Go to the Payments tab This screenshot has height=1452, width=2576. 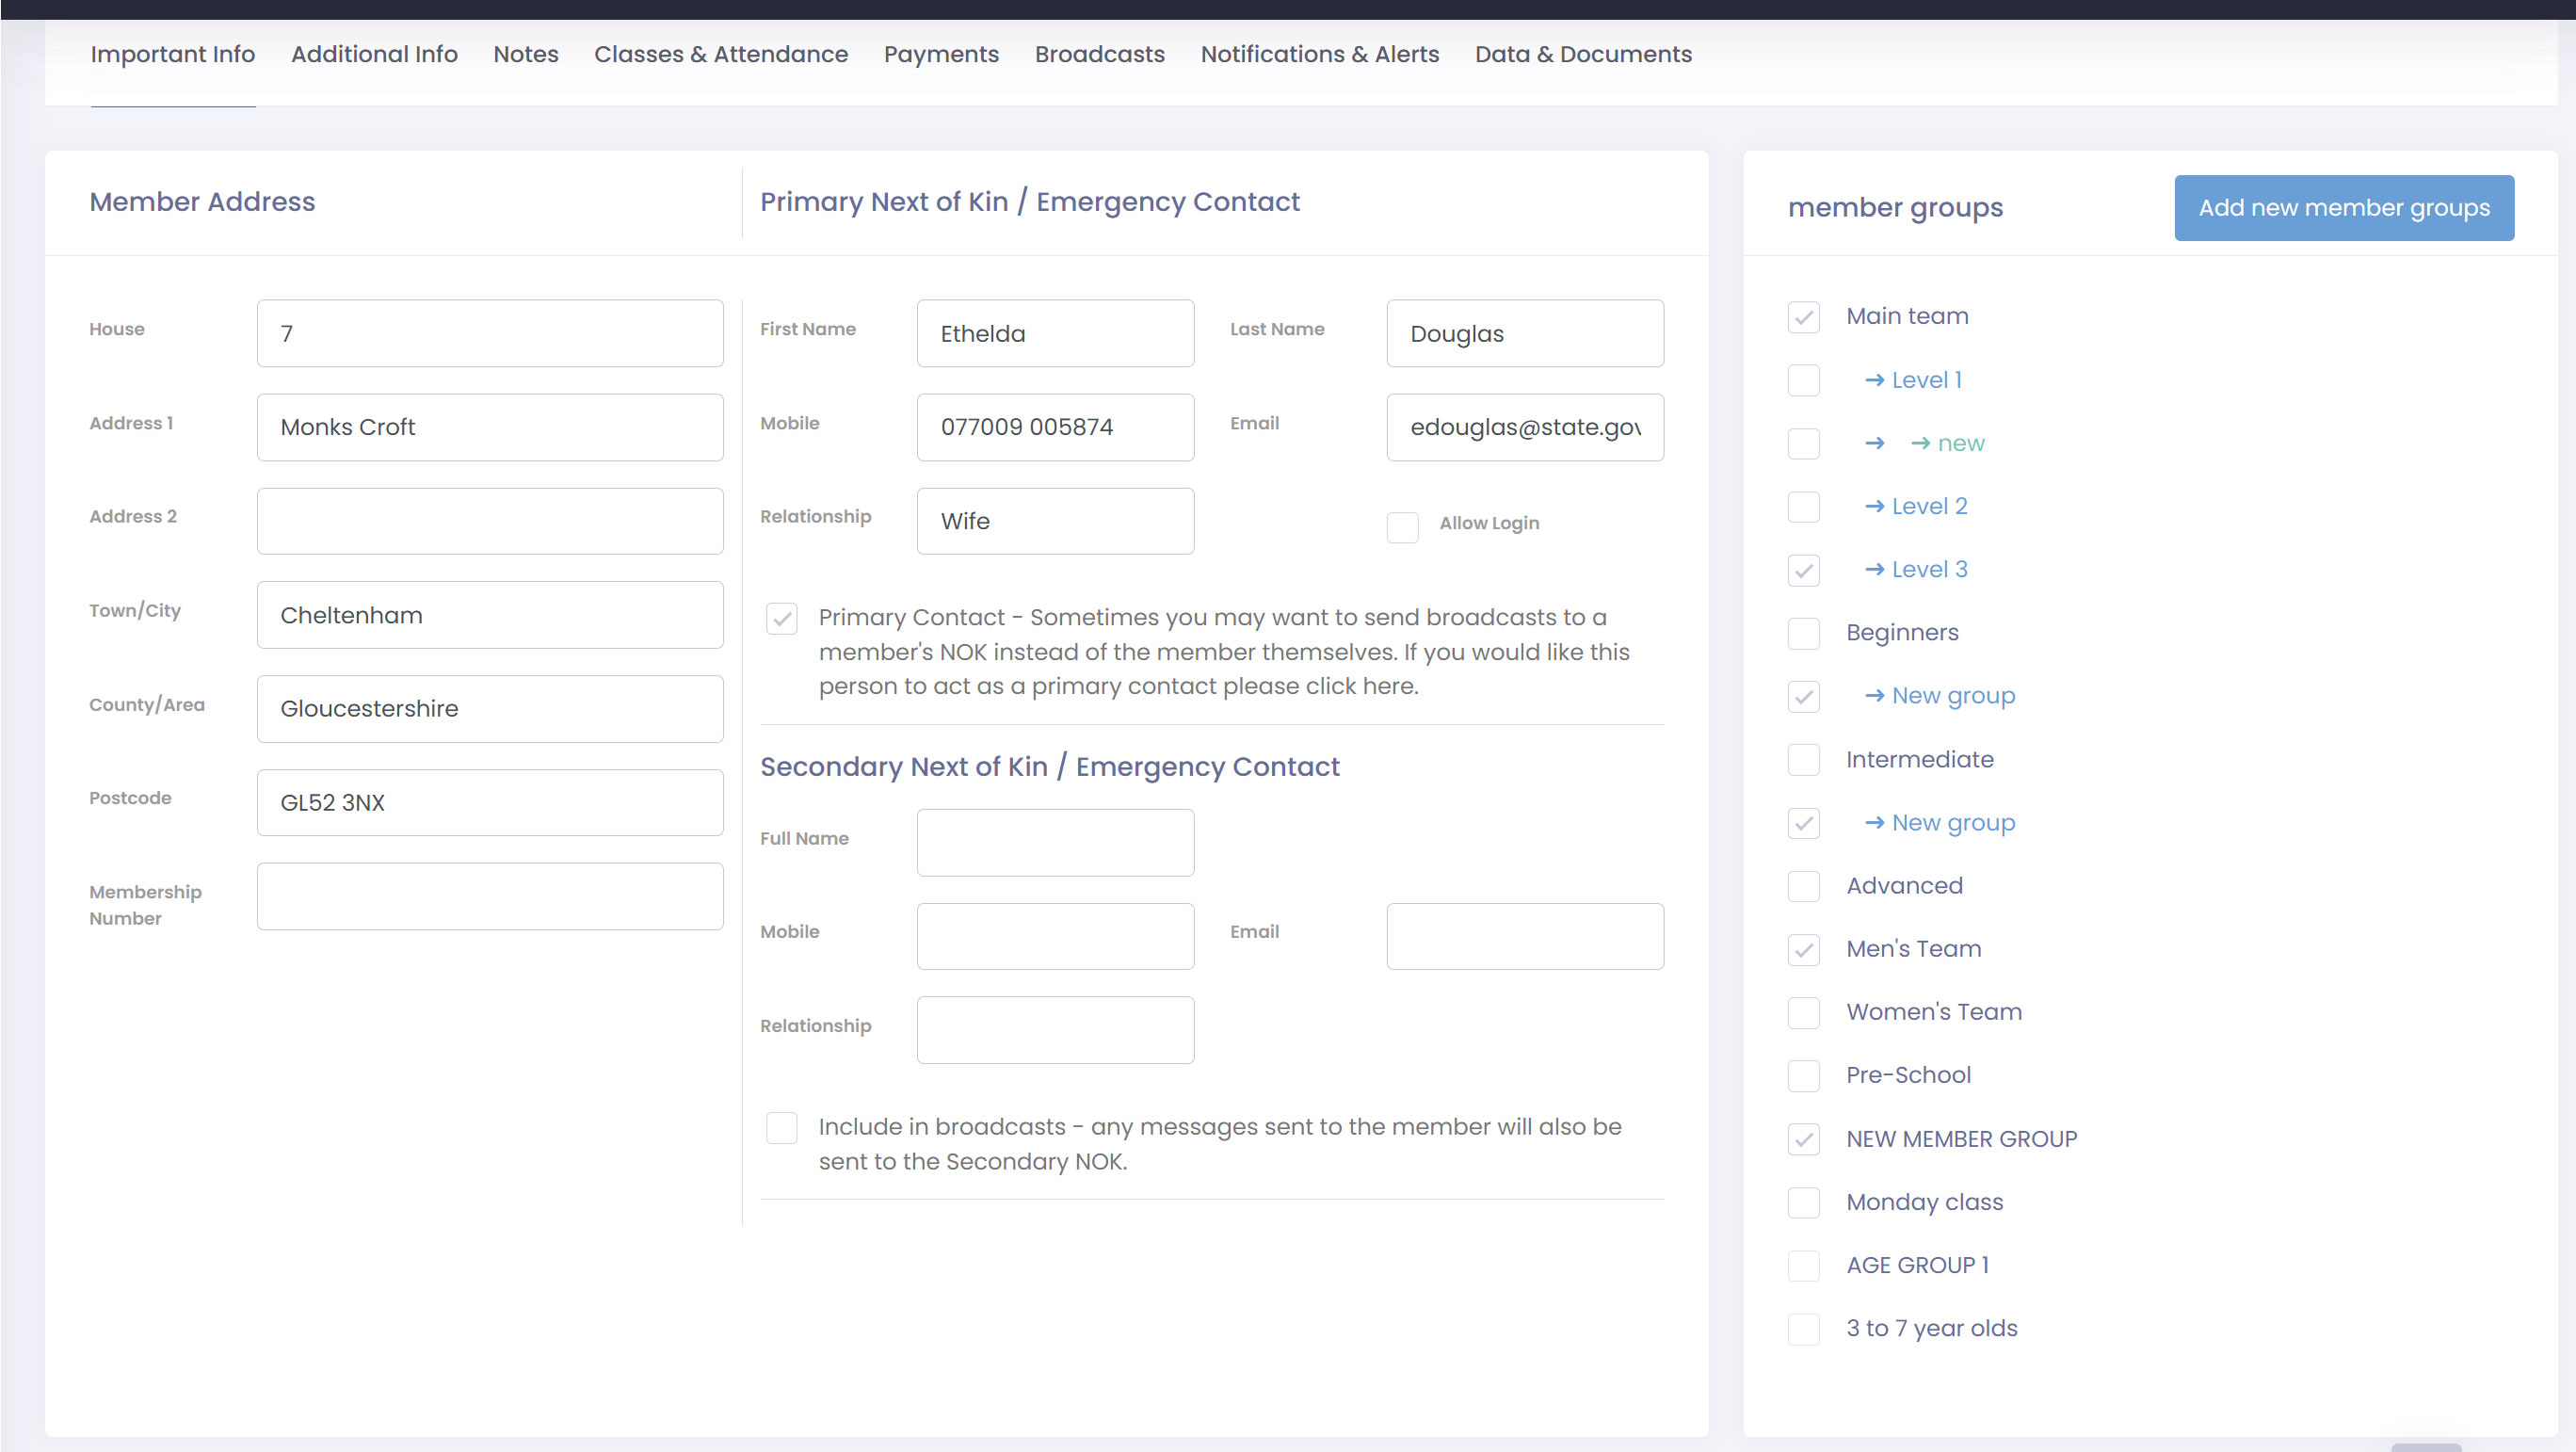[940, 54]
